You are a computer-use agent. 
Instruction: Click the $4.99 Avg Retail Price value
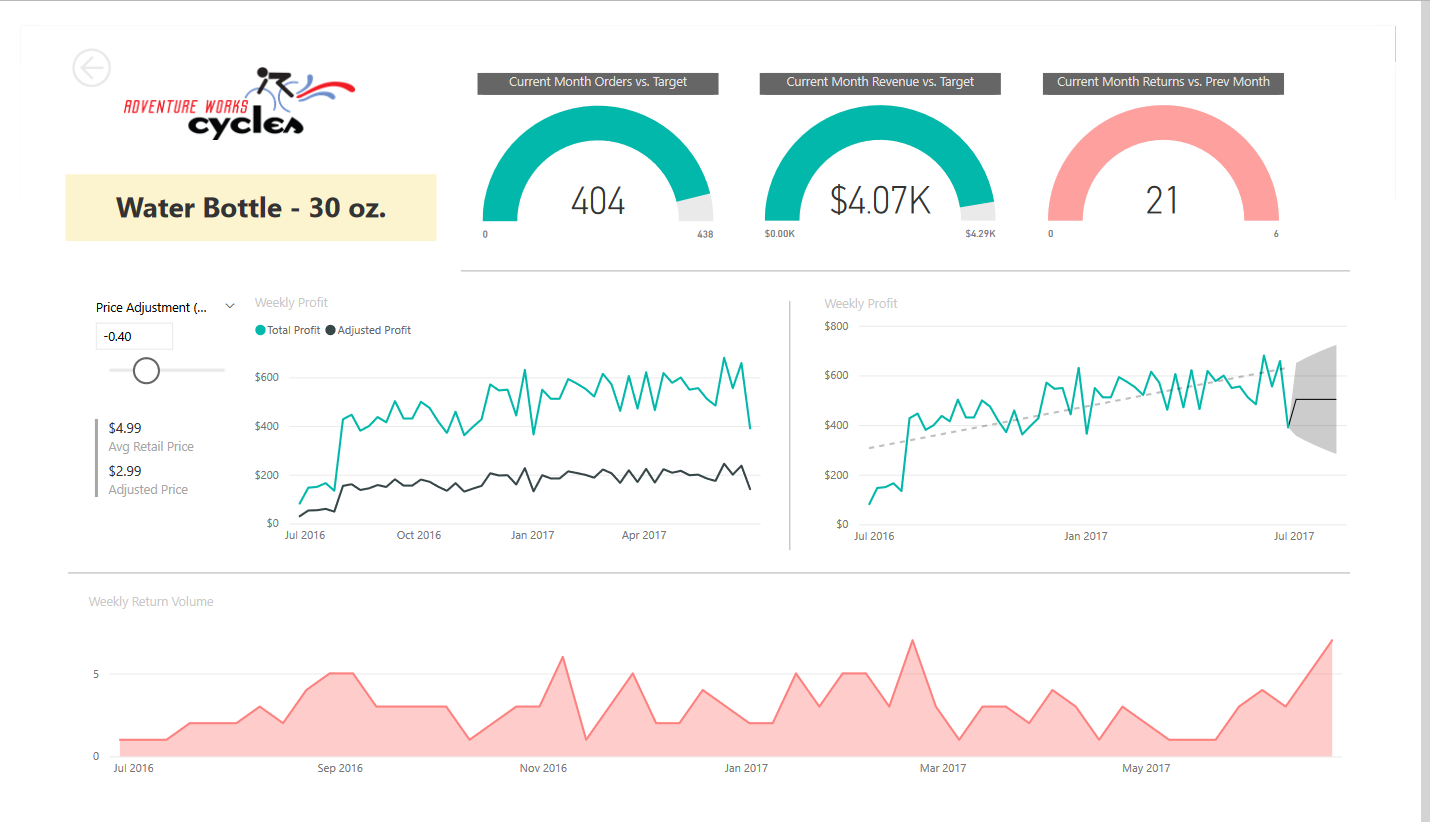tap(125, 428)
